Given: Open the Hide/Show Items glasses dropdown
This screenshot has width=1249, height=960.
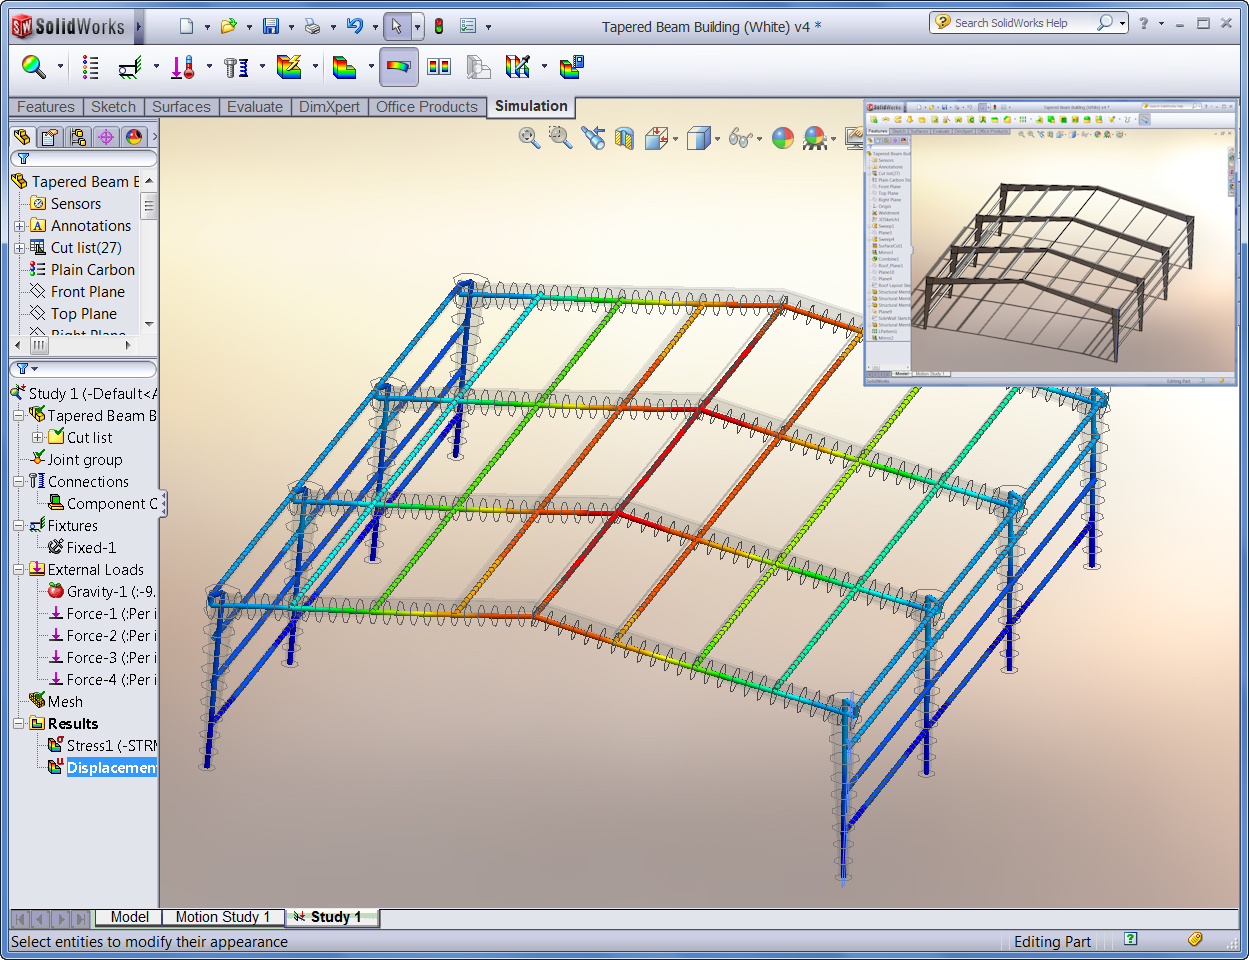Looking at the screenshot, I should click(759, 139).
